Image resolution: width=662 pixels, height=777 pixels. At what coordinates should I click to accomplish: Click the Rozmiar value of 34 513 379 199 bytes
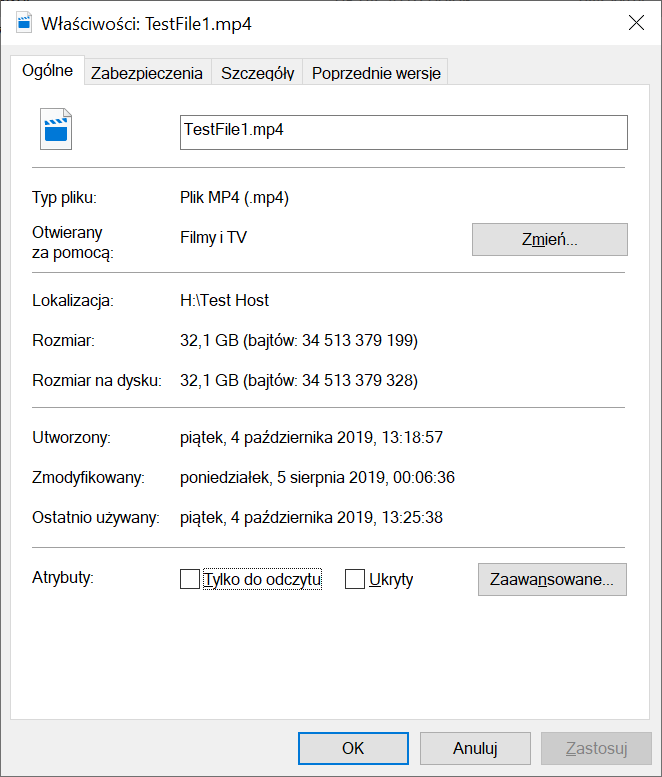pyautogui.click(x=298, y=341)
